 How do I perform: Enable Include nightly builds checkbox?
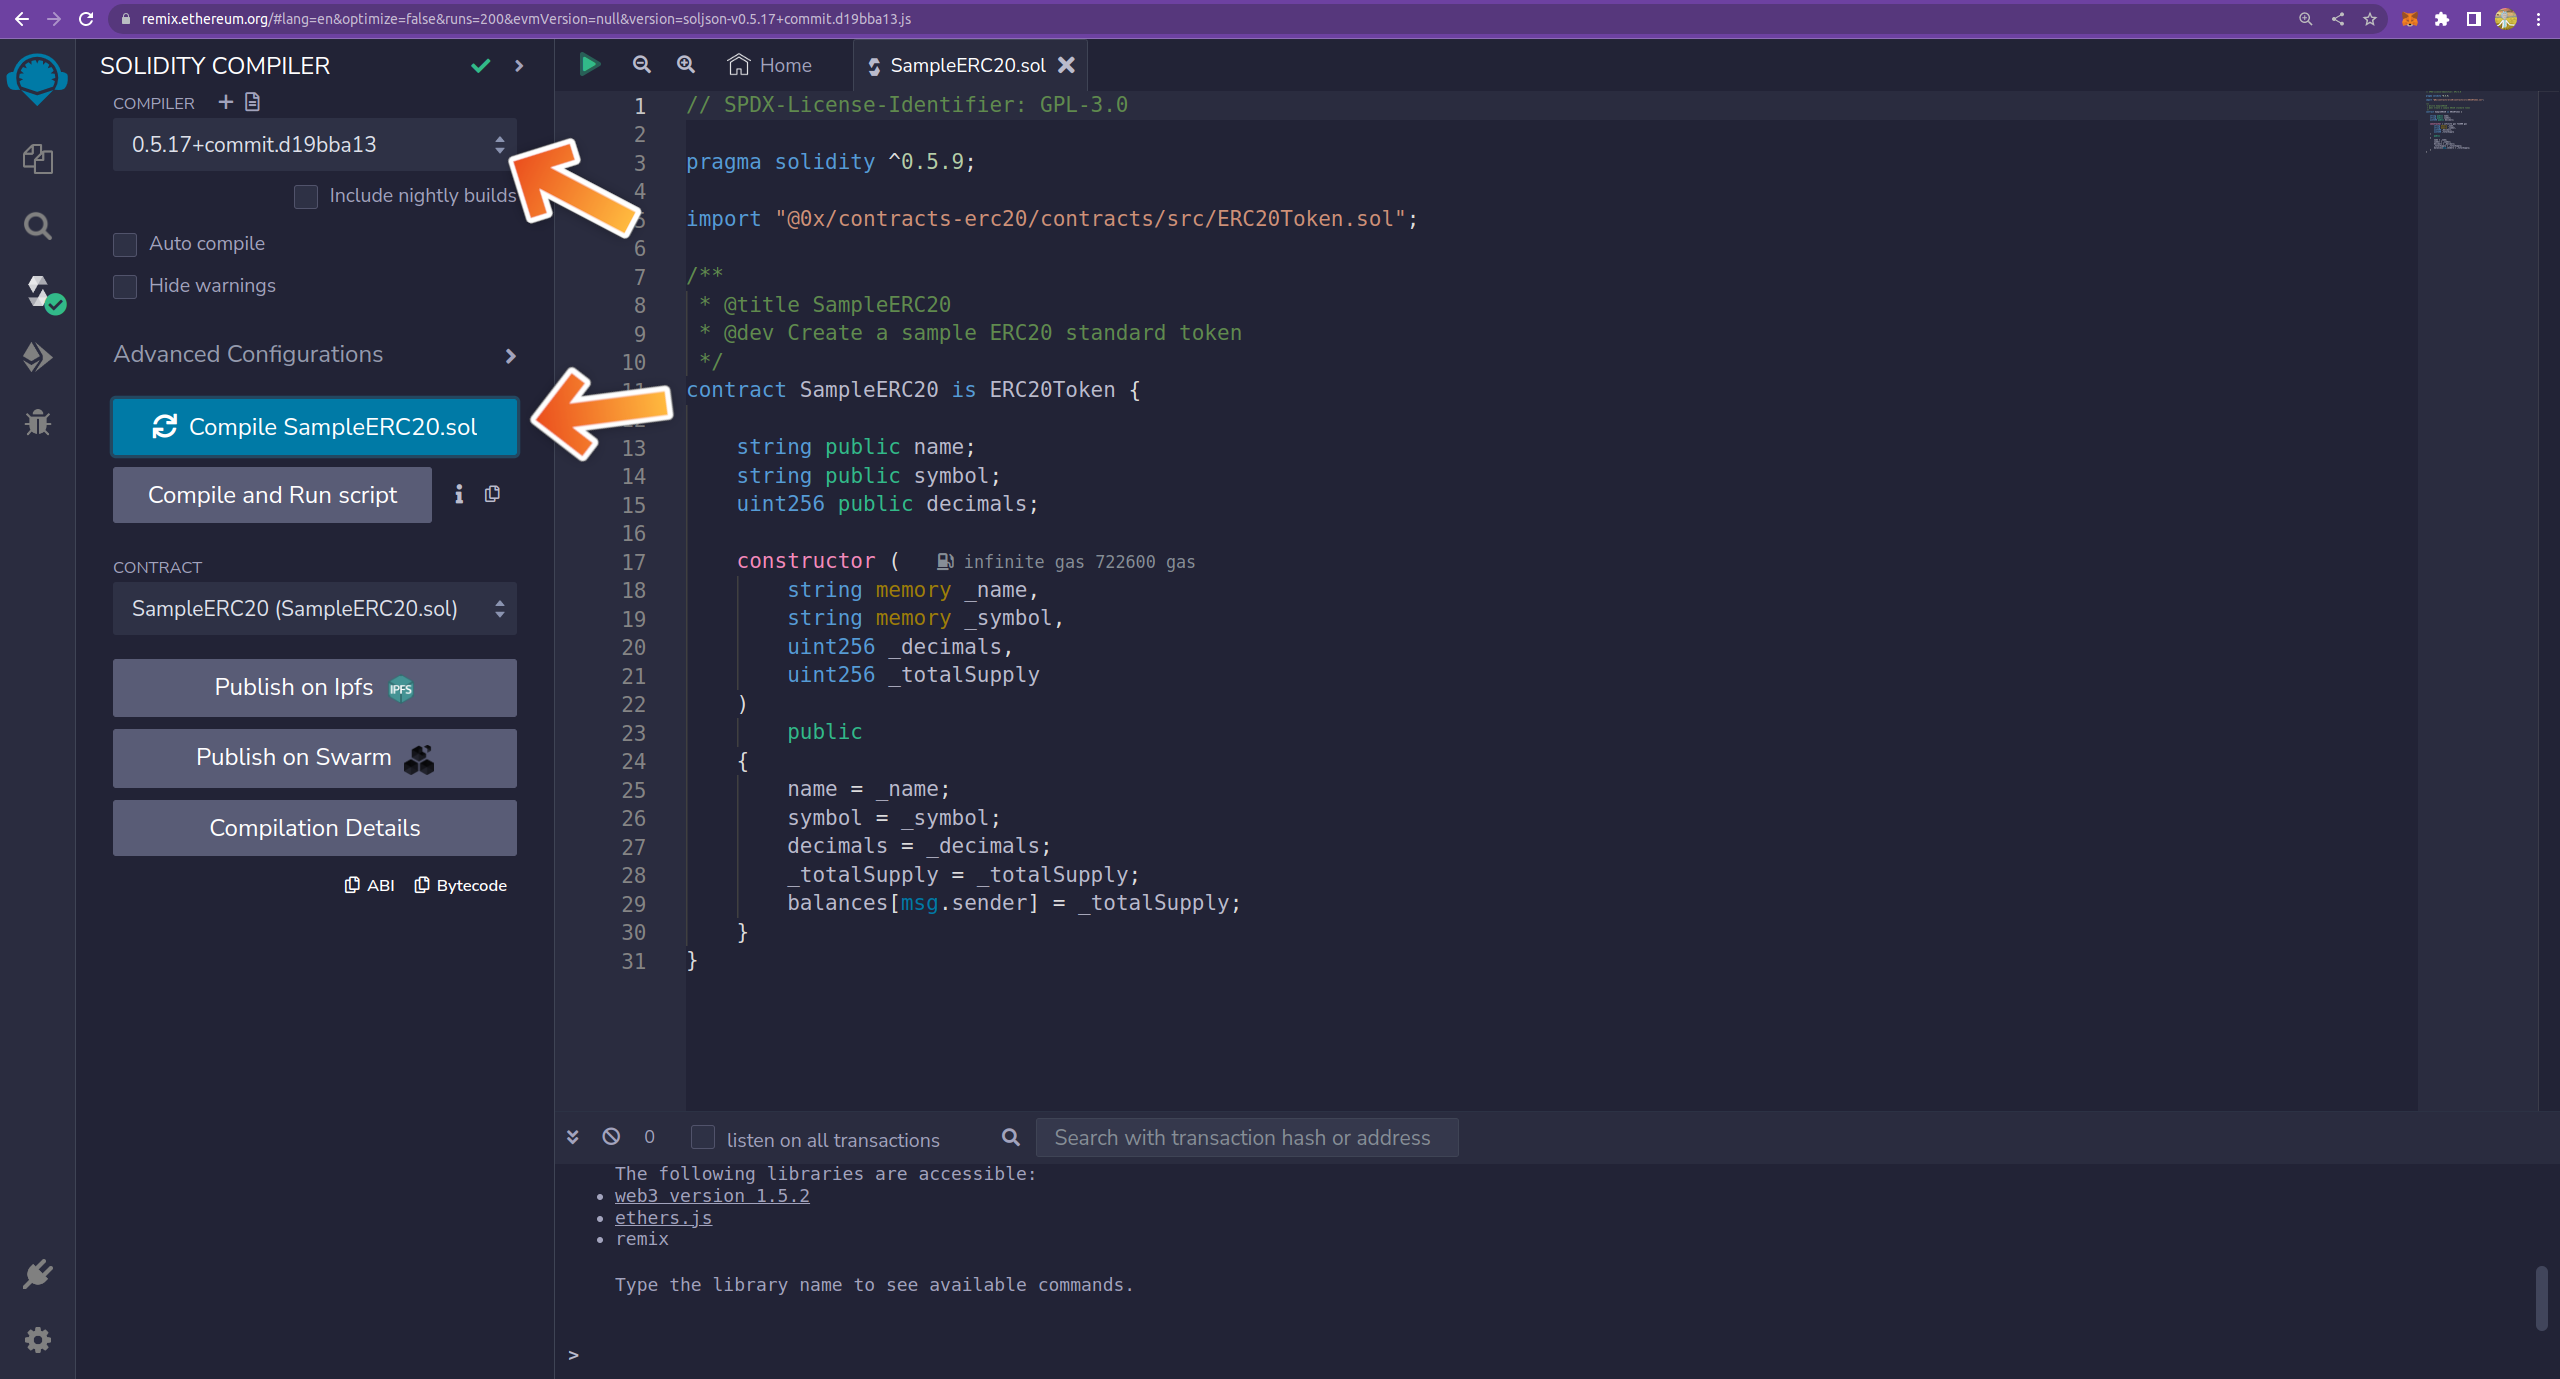pos(306,197)
